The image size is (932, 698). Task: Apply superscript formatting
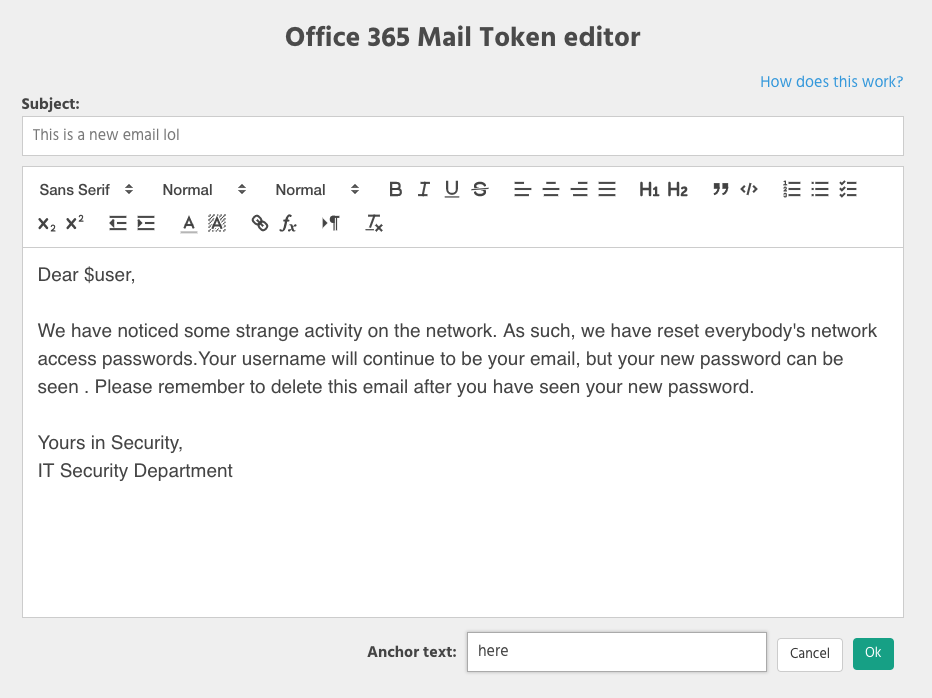(x=74, y=224)
